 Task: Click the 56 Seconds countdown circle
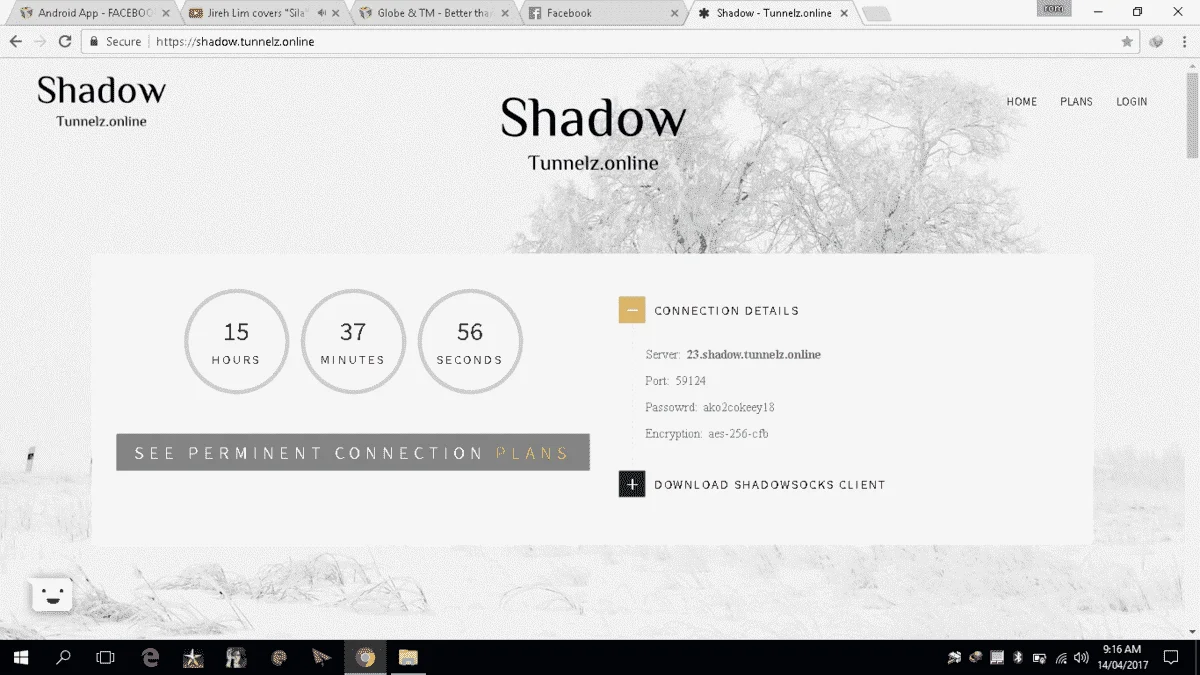[470, 341]
